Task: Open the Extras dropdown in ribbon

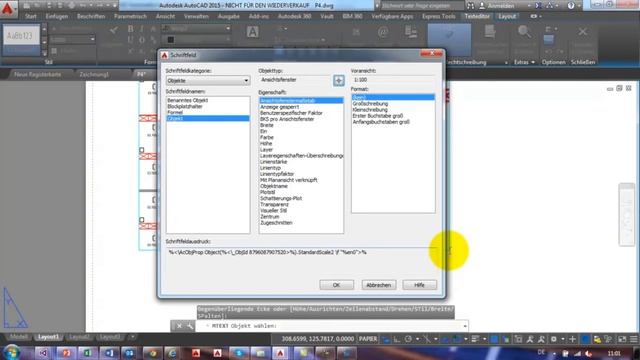Action: (x=524, y=62)
